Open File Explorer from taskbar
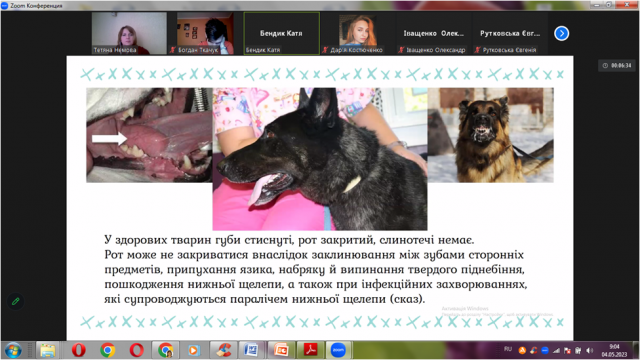Viewport: 640px width, 360px height. 47,351
